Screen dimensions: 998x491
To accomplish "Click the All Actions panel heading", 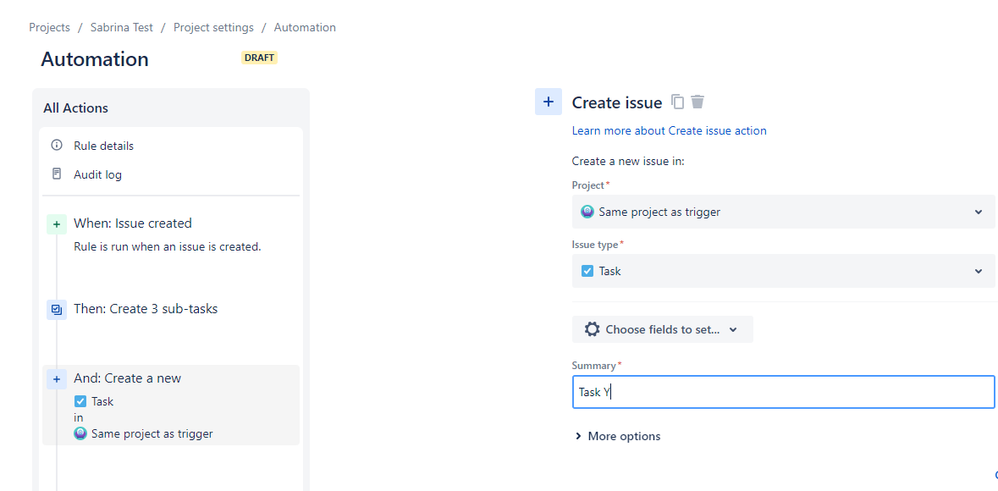I will (76, 108).
